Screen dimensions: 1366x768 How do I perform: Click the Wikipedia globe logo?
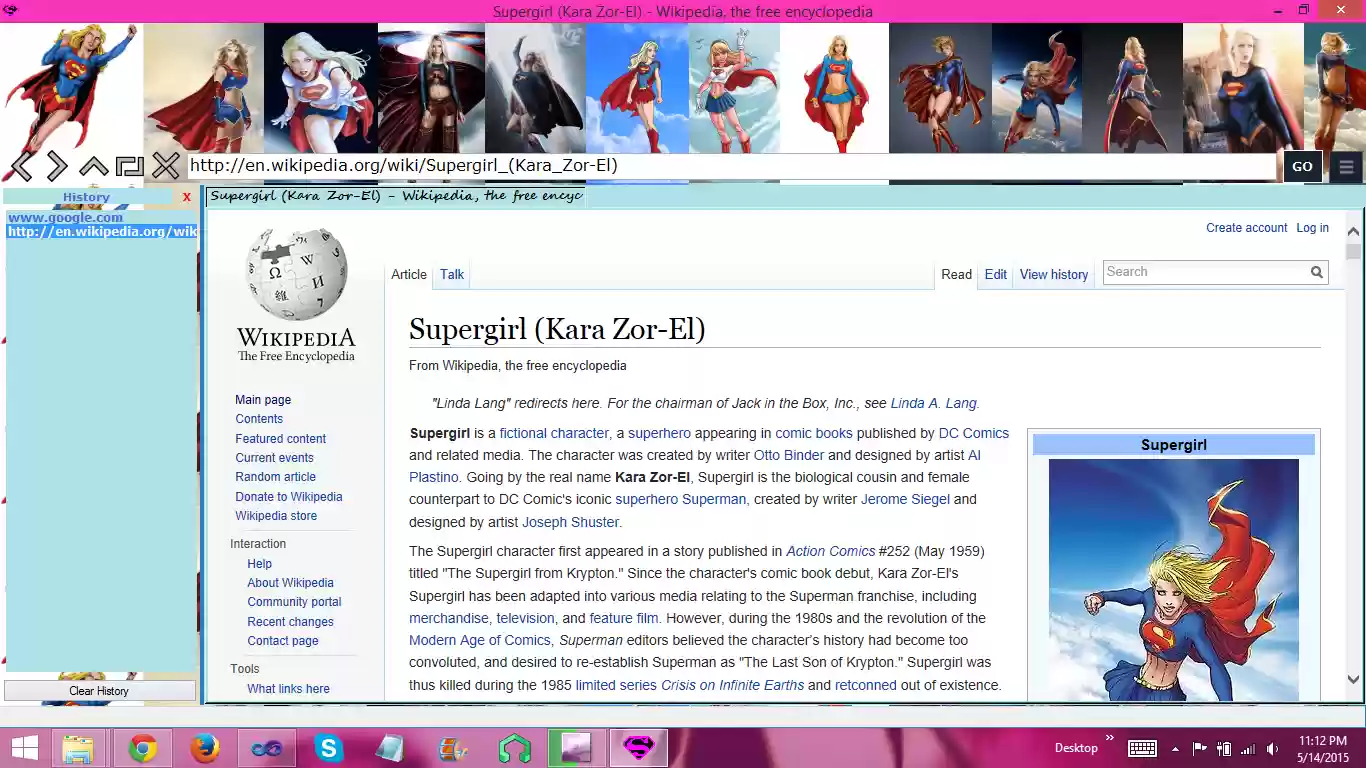click(x=295, y=272)
